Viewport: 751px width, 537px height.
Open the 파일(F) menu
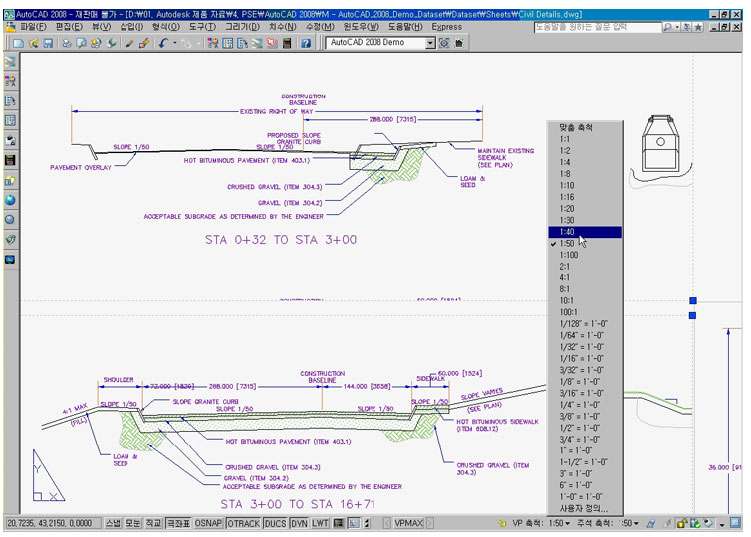pyautogui.click(x=33, y=27)
